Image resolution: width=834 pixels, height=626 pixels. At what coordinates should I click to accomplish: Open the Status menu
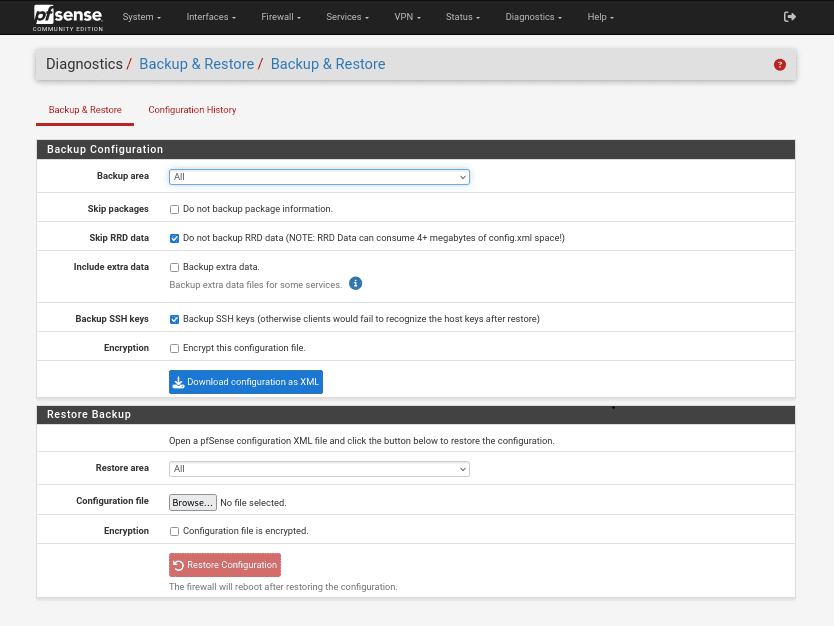463,17
